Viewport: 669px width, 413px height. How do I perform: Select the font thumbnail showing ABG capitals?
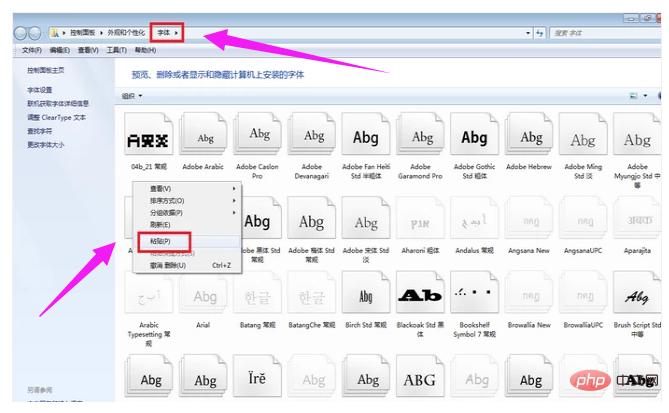point(420,376)
